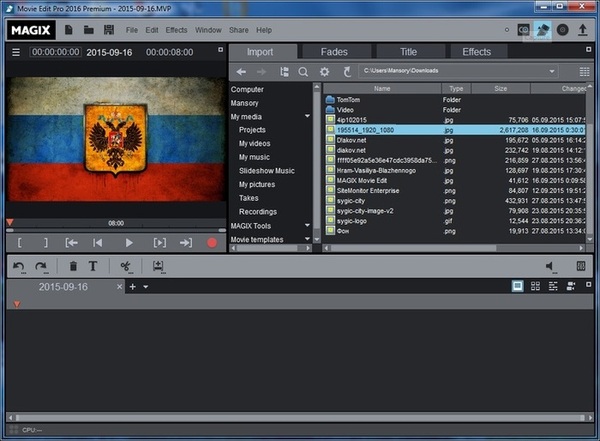This screenshot has width=600, height=441.
Task: Open the folder path dropdown
Action: pyautogui.click(x=552, y=72)
